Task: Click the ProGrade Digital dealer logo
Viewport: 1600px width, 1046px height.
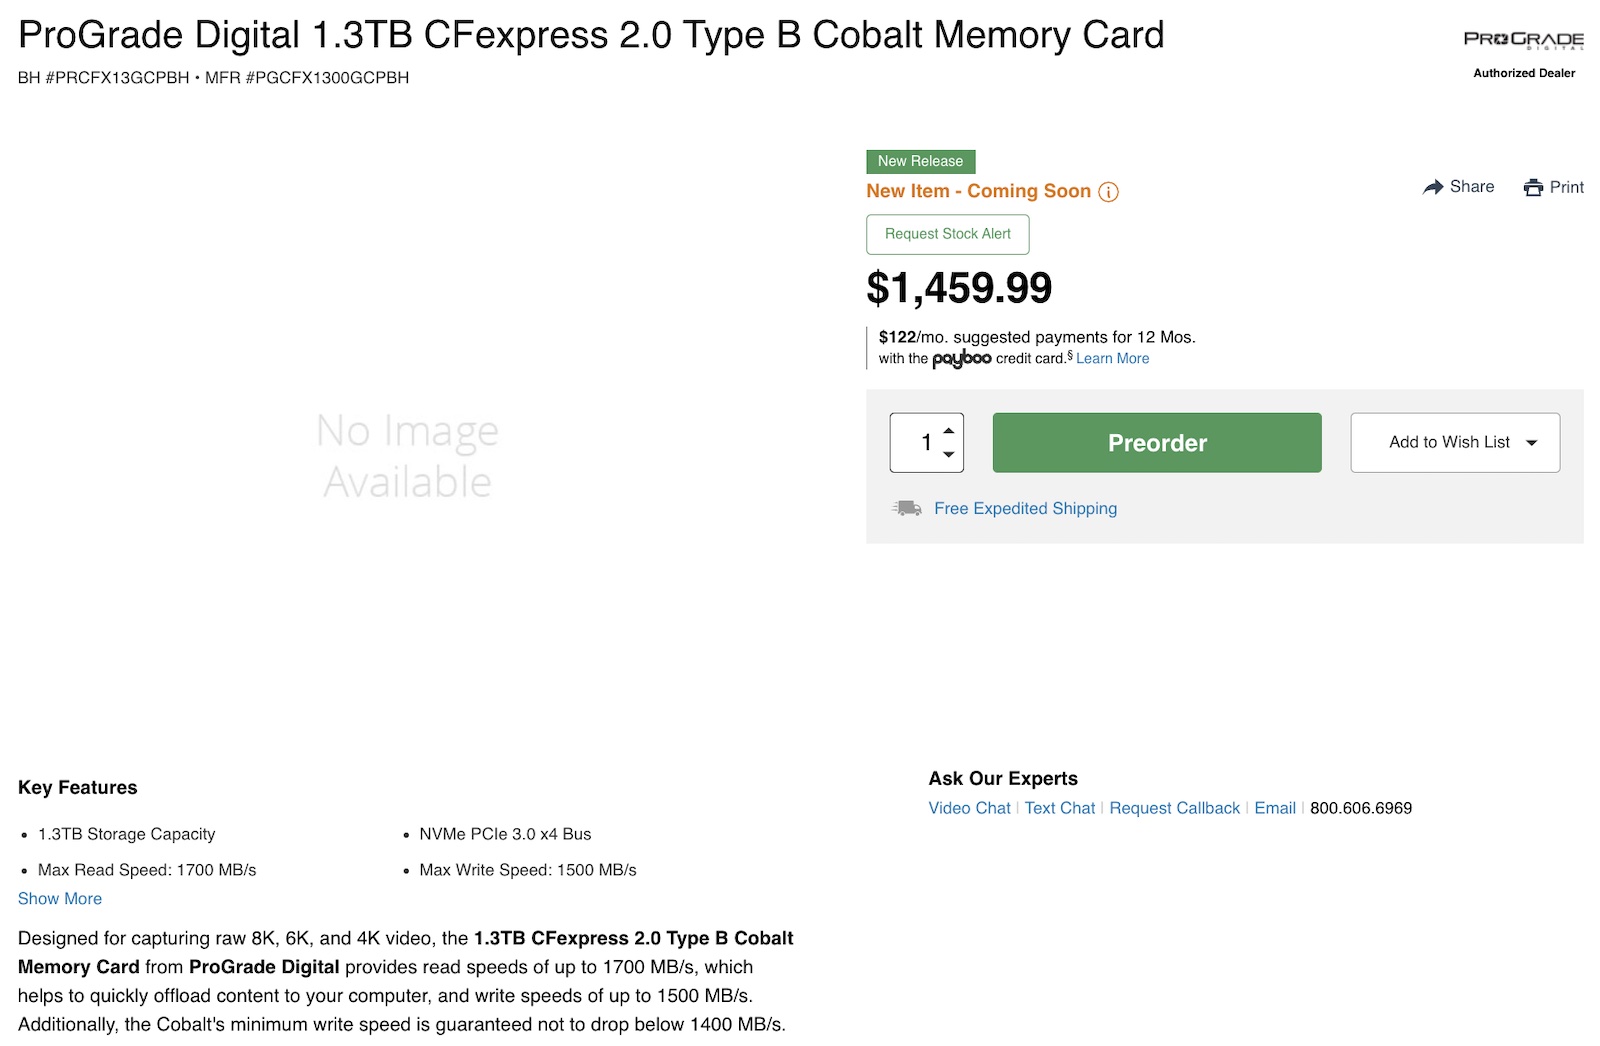Action: (x=1522, y=40)
